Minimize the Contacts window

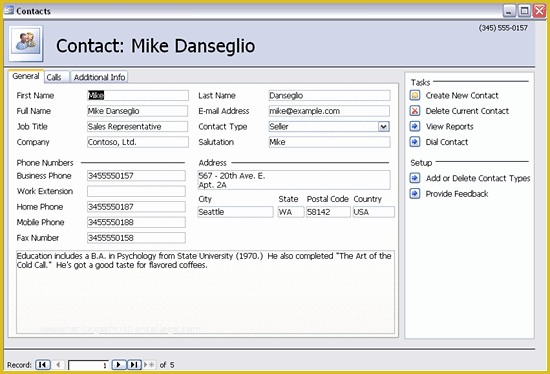[509, 11]
